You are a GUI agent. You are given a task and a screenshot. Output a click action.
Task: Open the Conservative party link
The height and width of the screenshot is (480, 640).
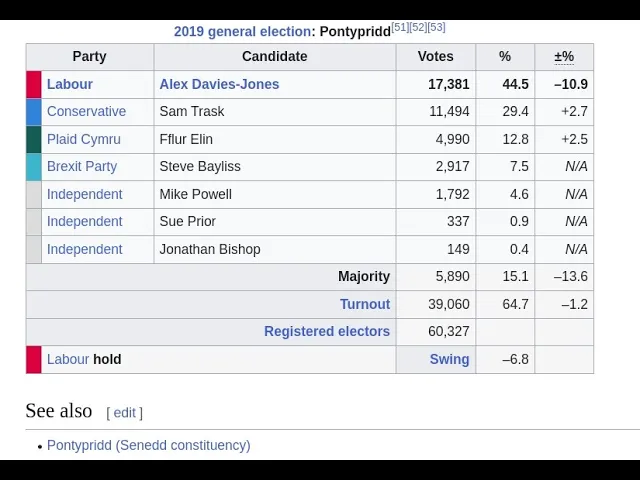click(x=87, y=111)
